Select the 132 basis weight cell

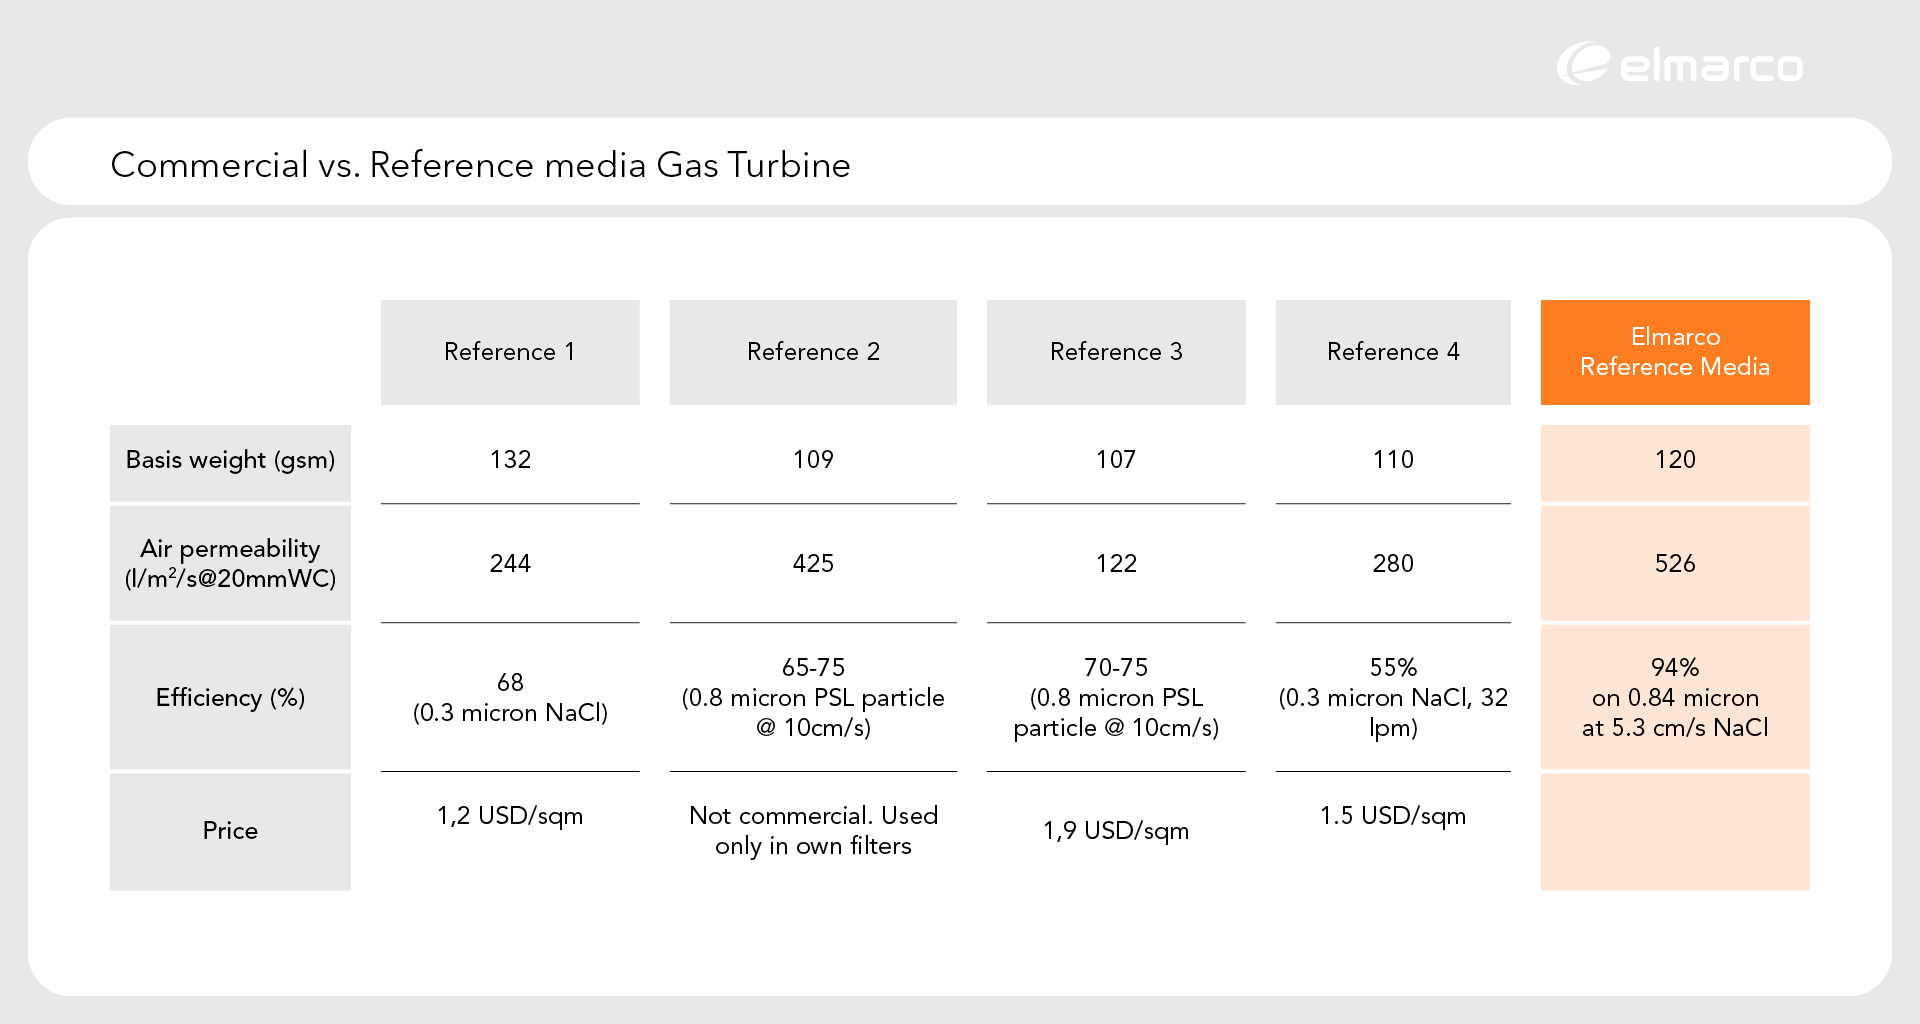(x=510, y=460)
